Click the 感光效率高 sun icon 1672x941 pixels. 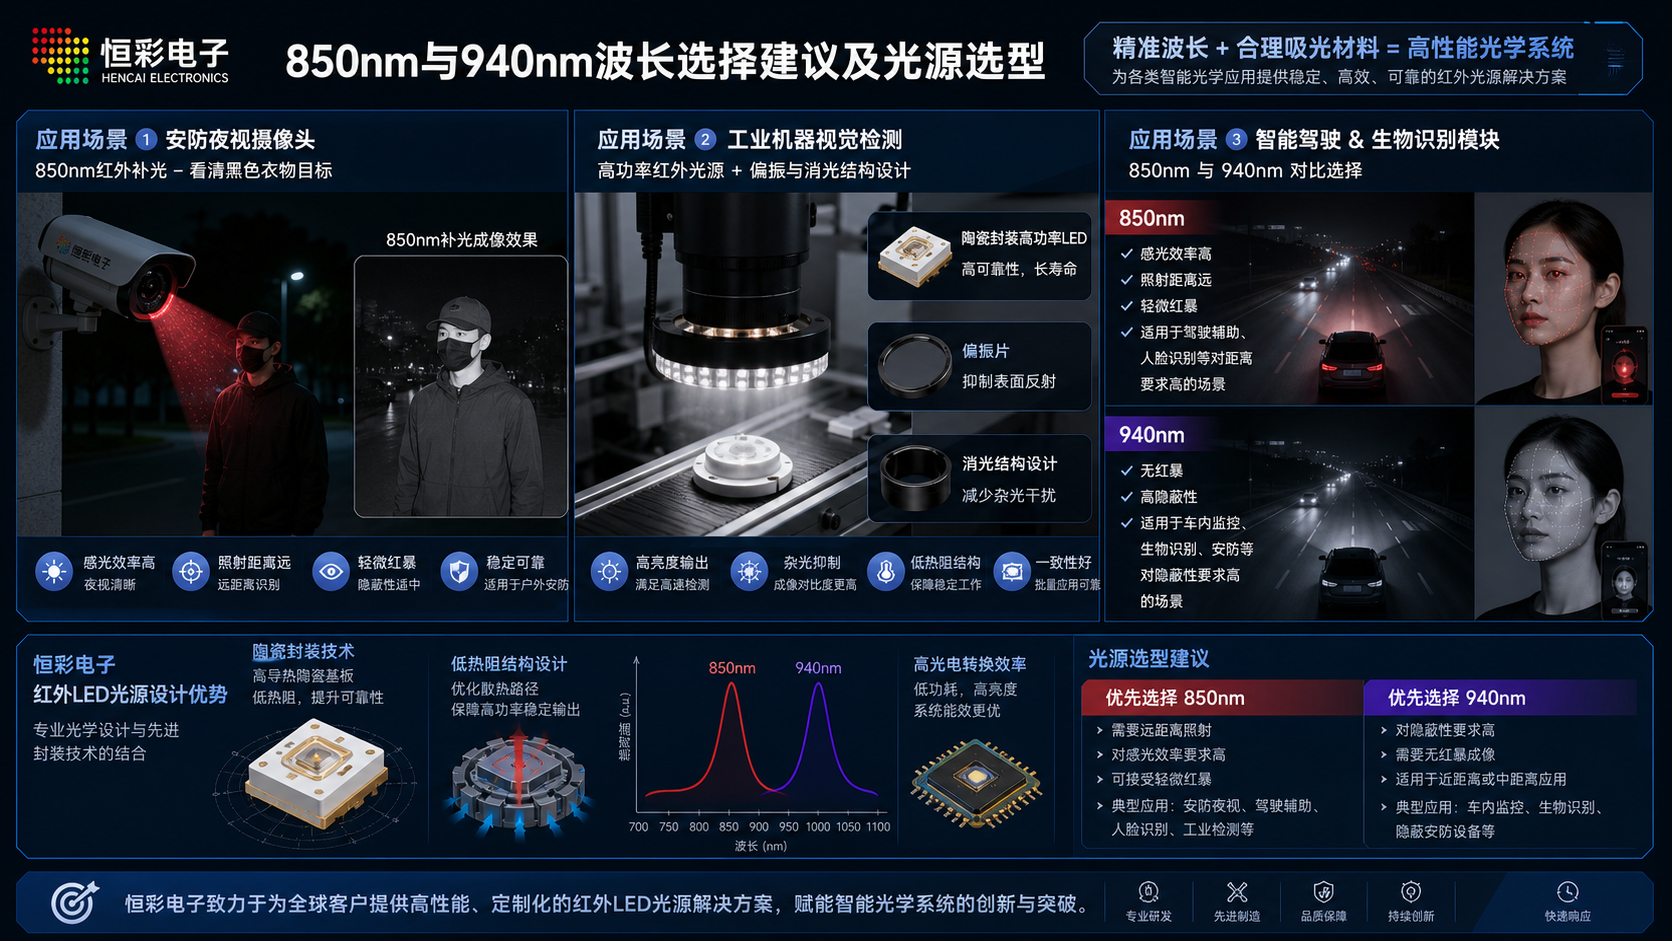tap(54, 572)
